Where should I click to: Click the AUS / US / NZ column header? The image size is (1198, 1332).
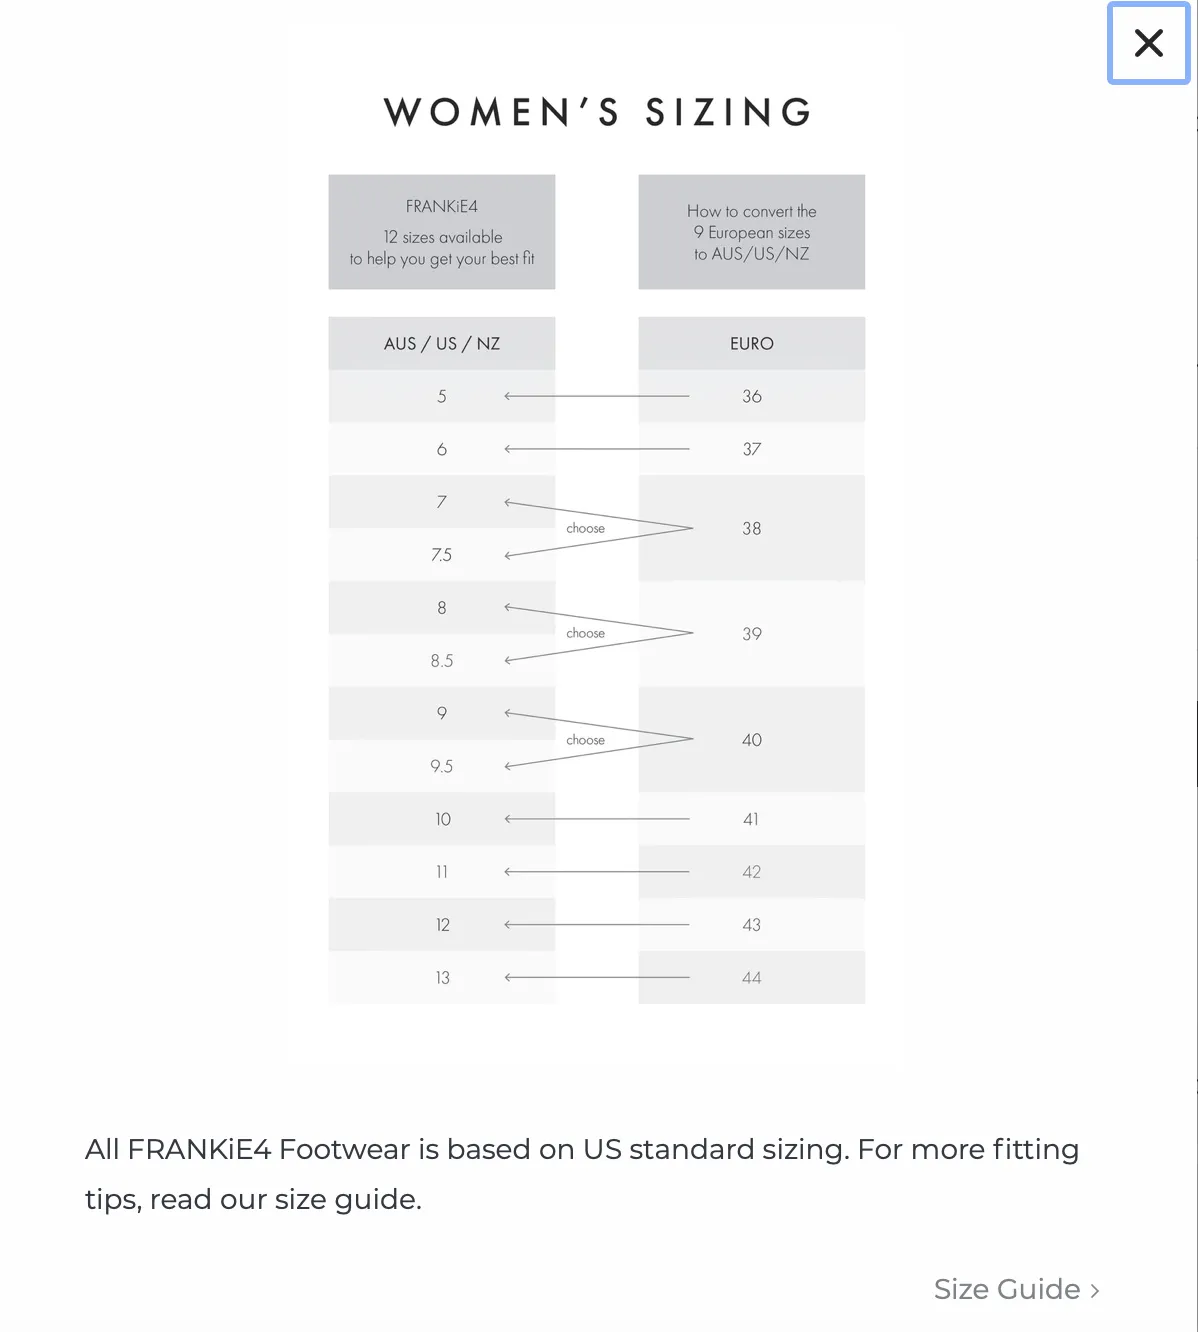coord(442,343)
